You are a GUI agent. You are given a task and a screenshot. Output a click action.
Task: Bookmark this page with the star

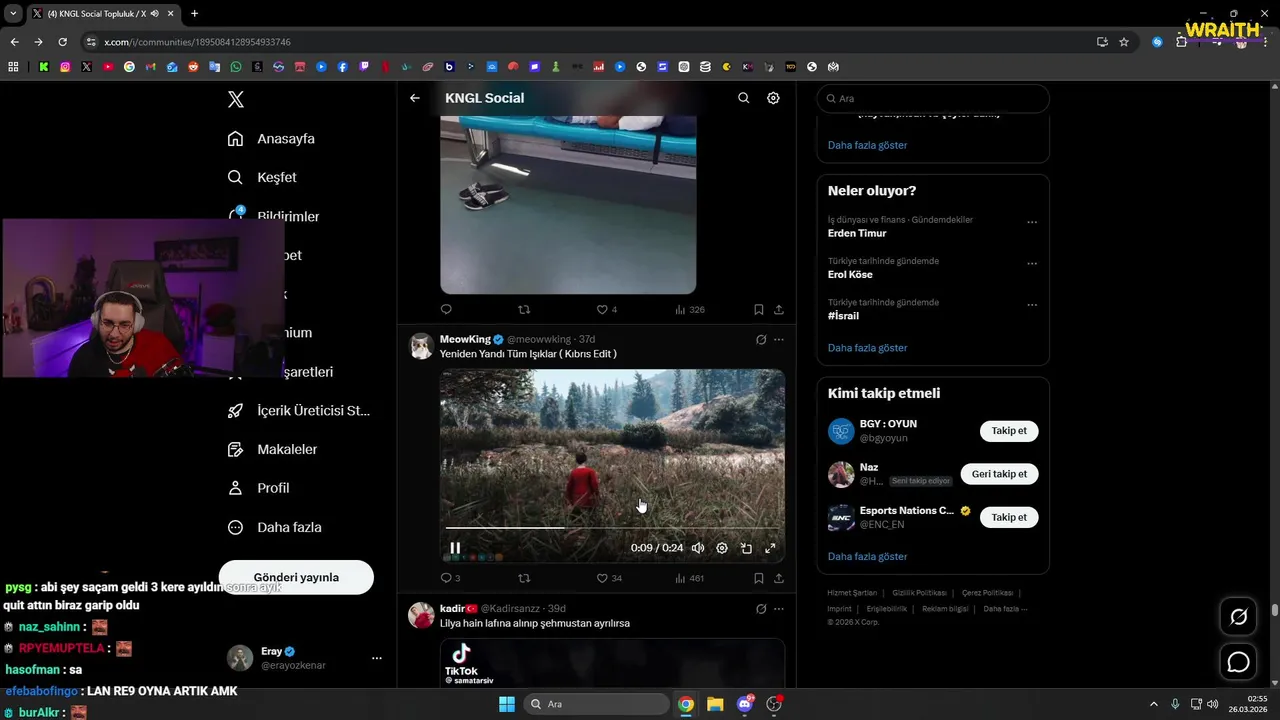click(x=1124, y=42)
